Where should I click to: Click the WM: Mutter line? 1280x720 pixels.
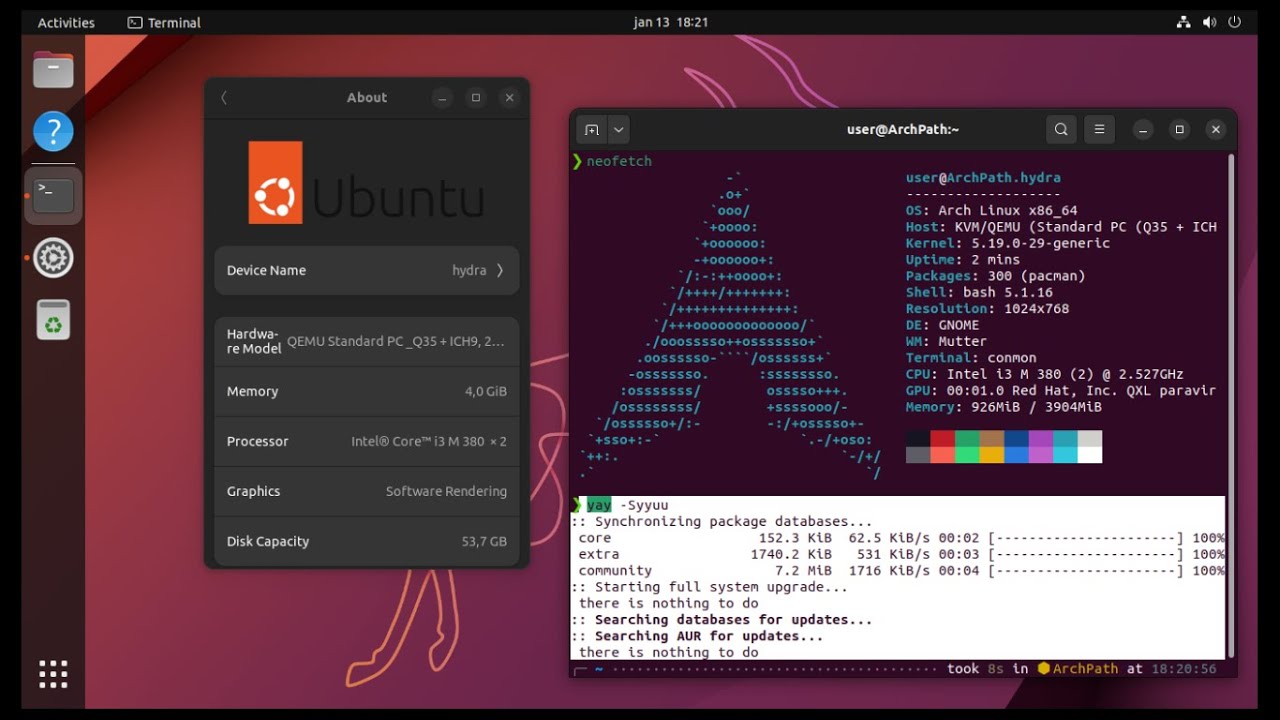(947, 342)
